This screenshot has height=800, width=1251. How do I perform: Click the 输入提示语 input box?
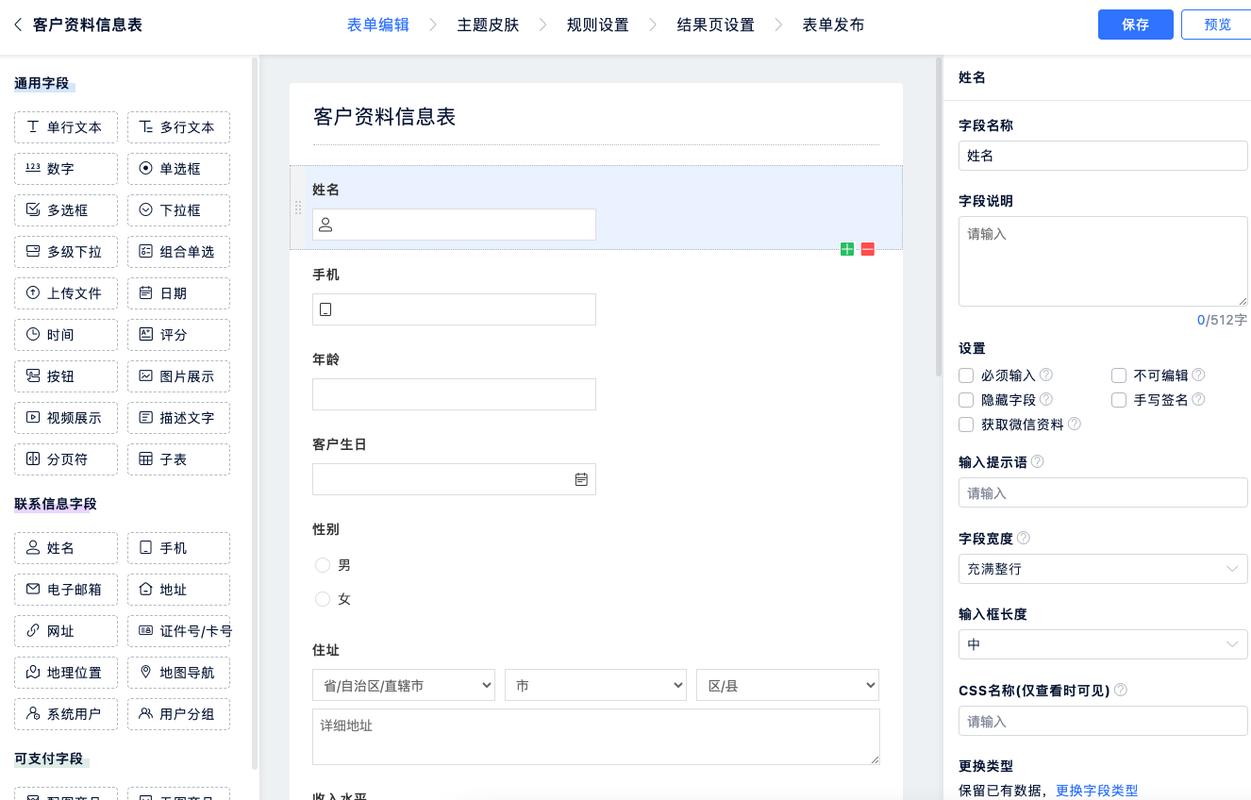(1103, 493)
